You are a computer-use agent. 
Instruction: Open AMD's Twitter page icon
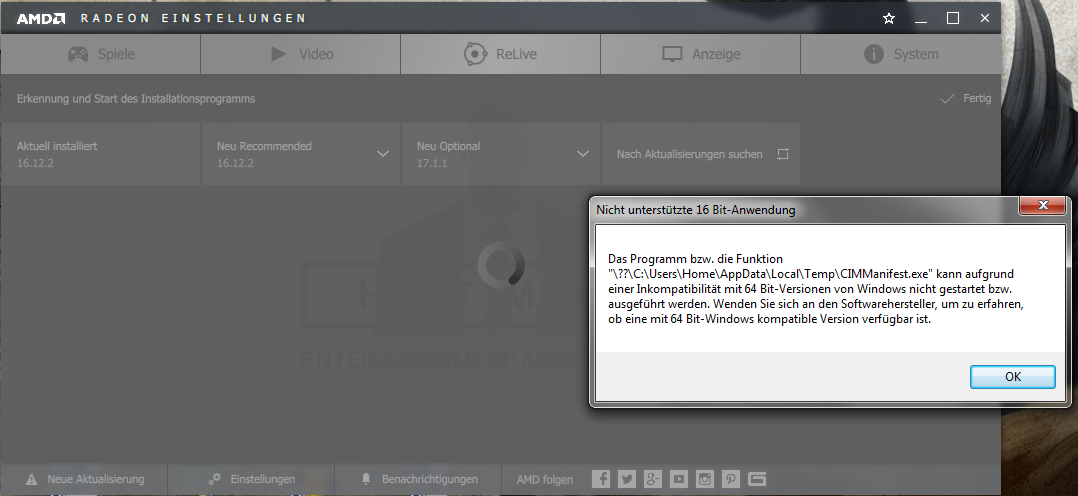click(x=627, y=479)
